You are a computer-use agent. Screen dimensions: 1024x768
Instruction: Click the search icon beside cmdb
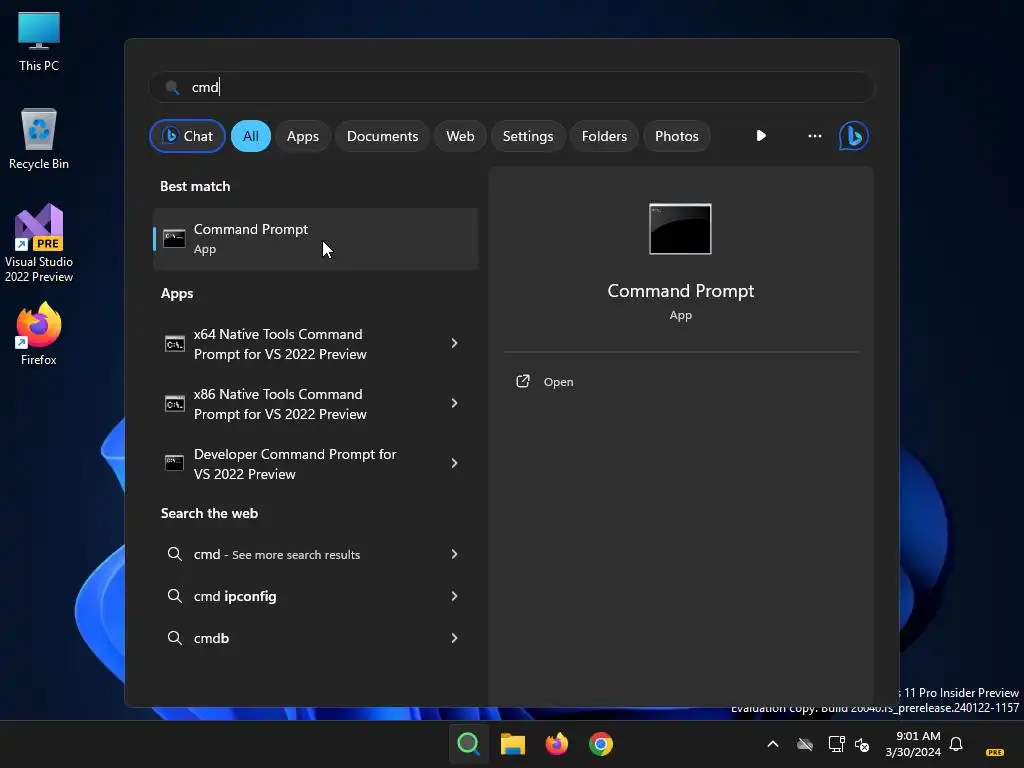[x=174, y=637]
